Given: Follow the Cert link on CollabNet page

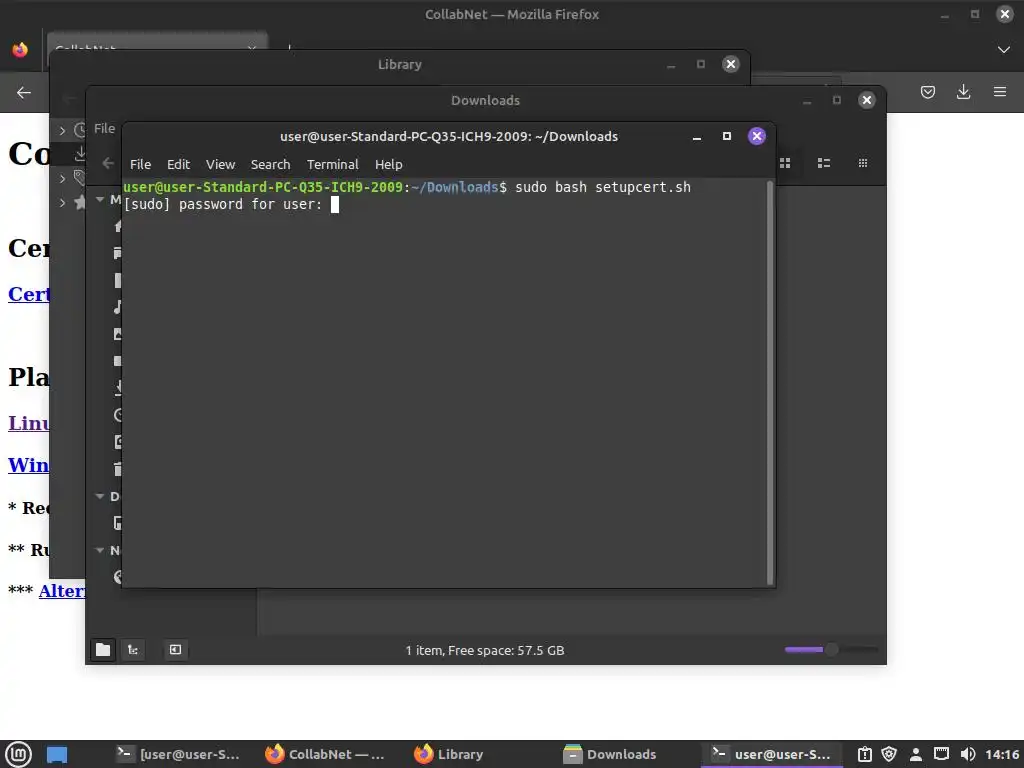Looking at the screenshot, I should pyautogui.click(x=29, y=294).
